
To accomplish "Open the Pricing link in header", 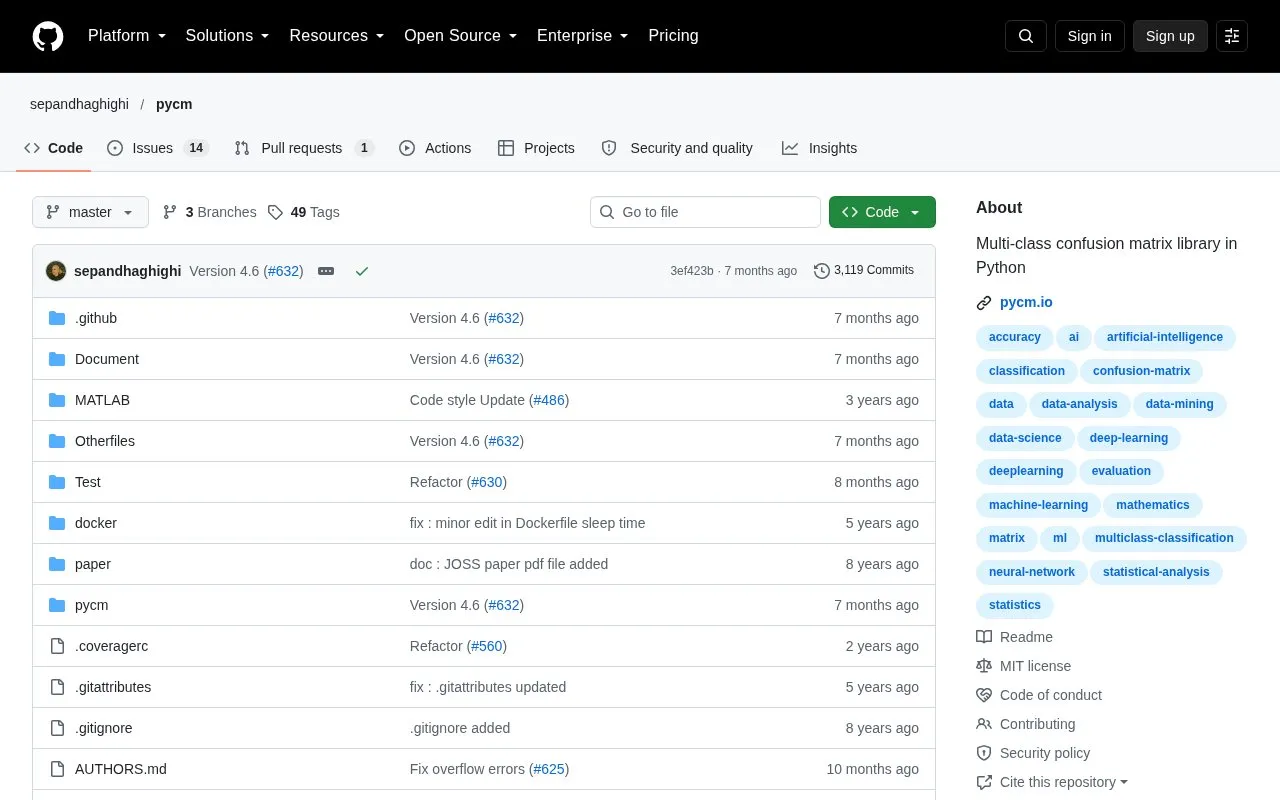I will point(673,36).
